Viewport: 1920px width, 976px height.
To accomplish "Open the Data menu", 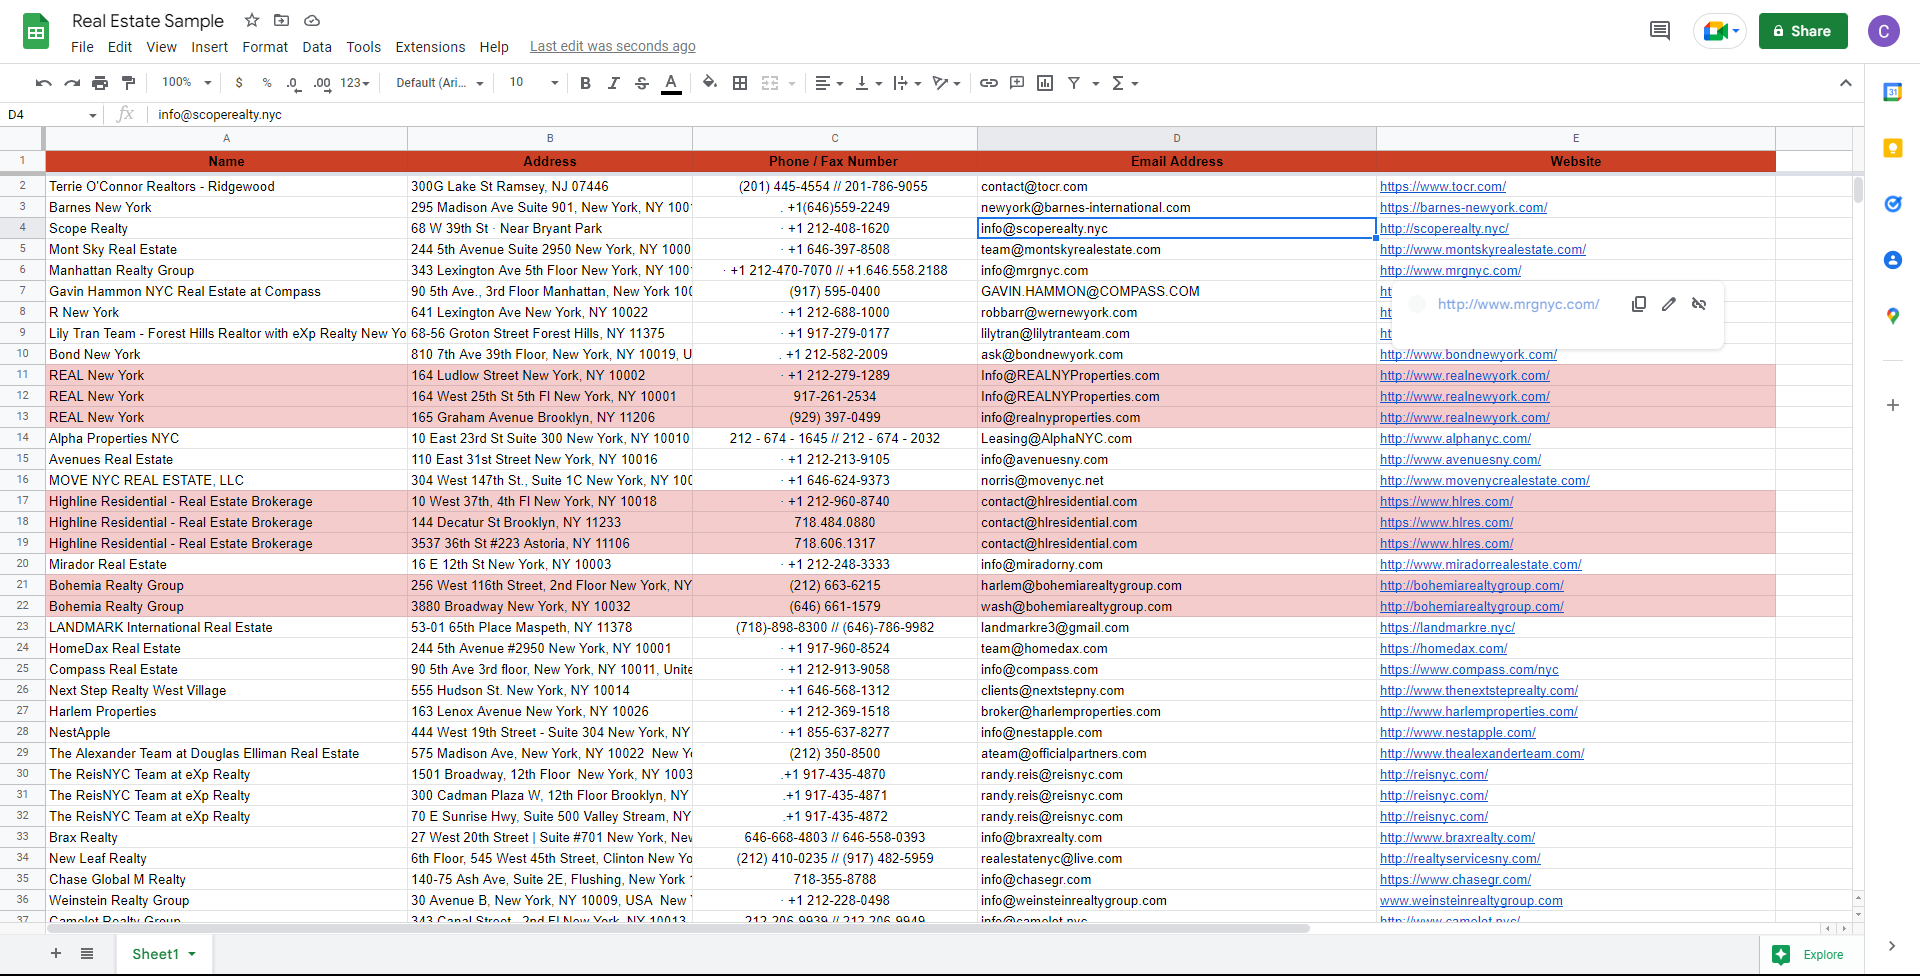I will 317,47.
